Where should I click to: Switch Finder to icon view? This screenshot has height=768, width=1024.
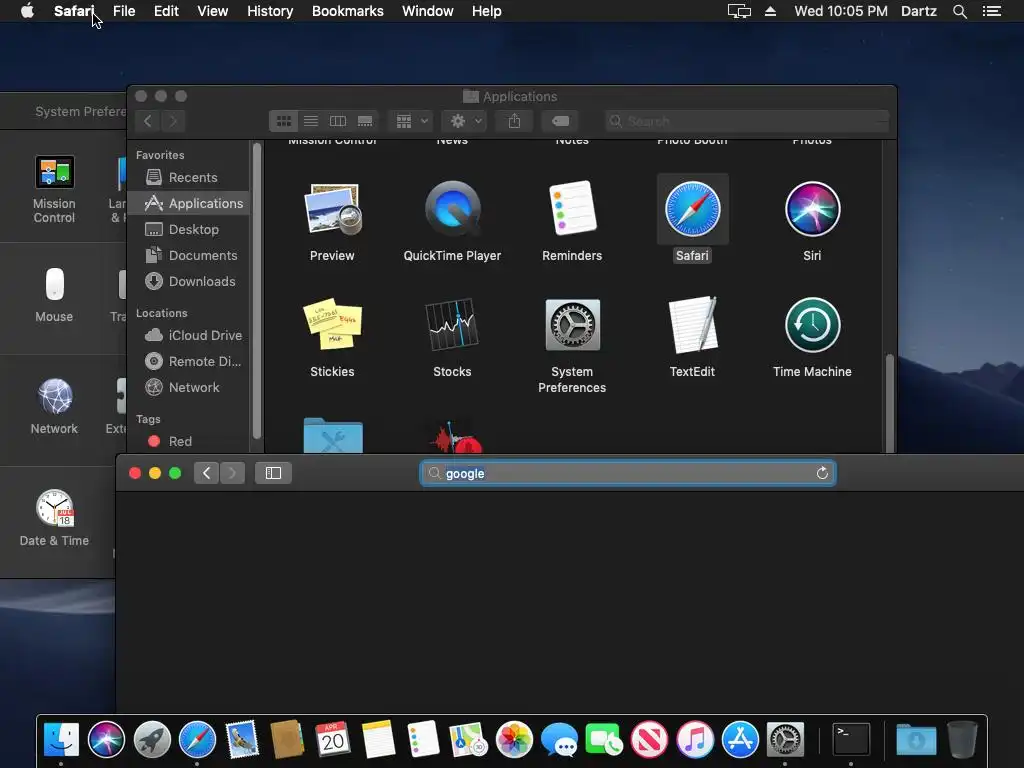click(283, 121)
